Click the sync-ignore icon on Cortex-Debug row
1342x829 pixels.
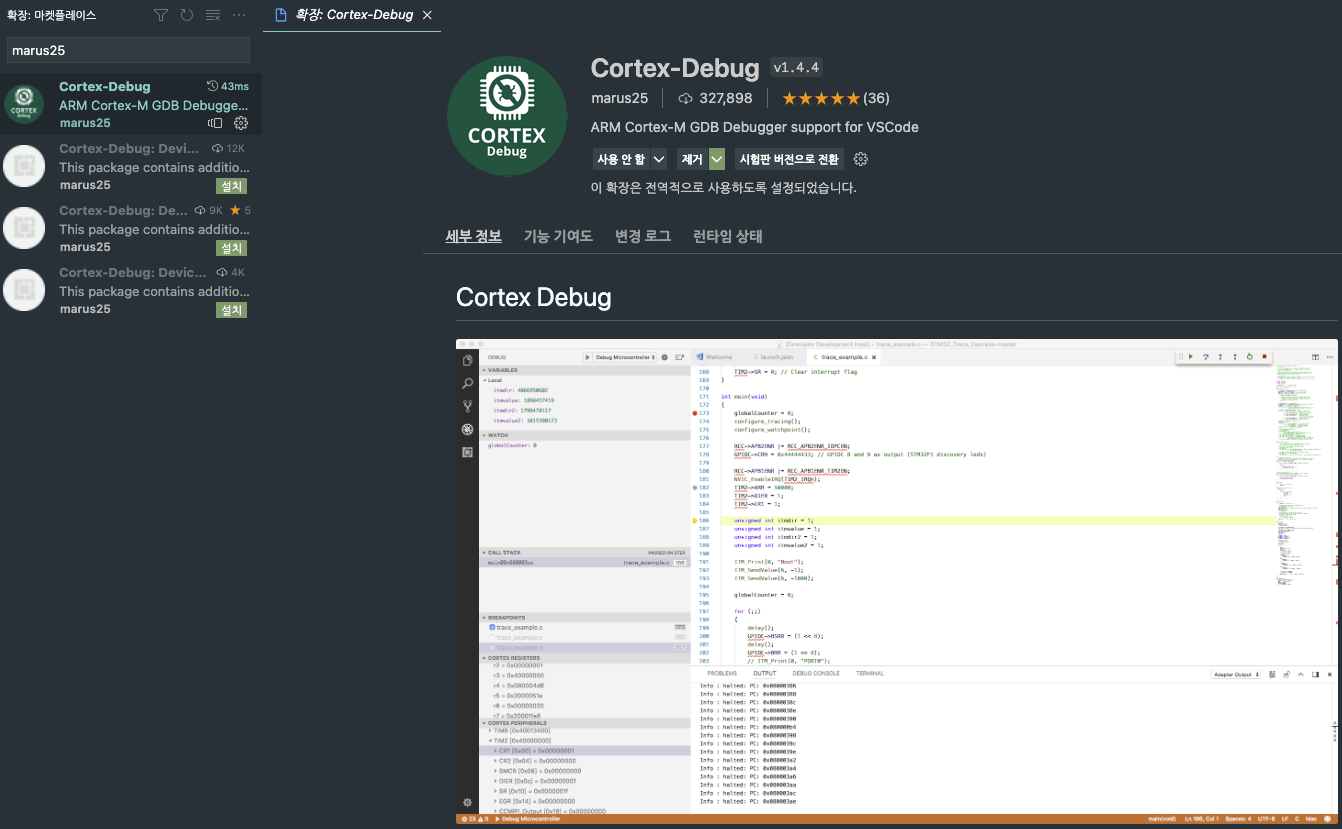click(x=215, y=123)
